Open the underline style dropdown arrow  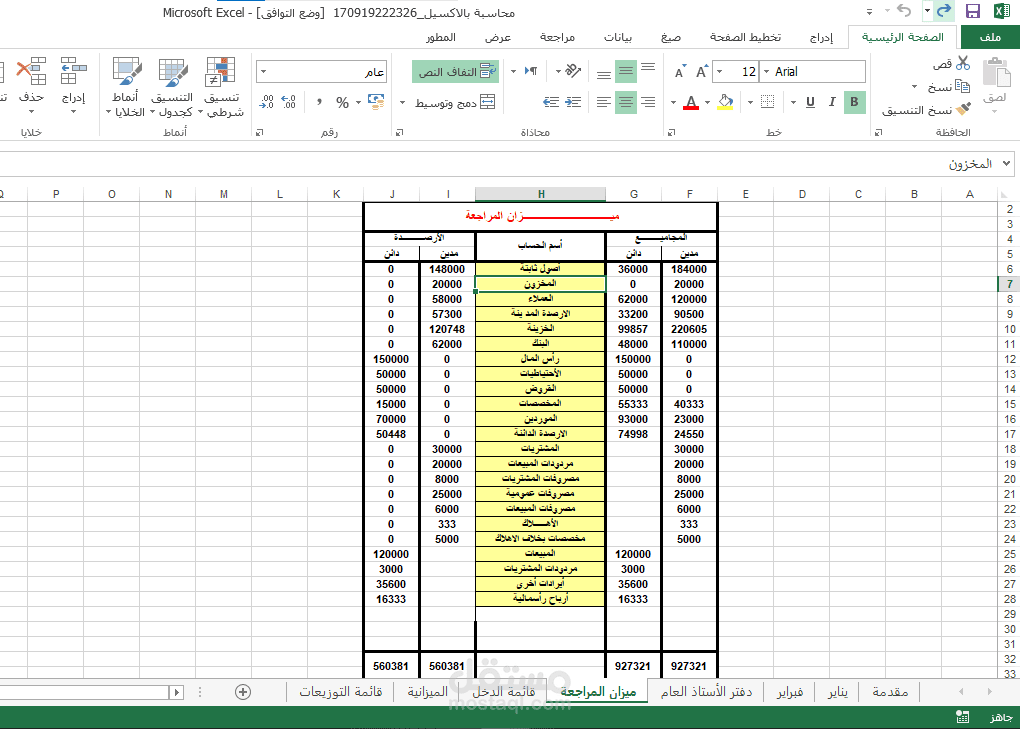[x=794, y=102]
